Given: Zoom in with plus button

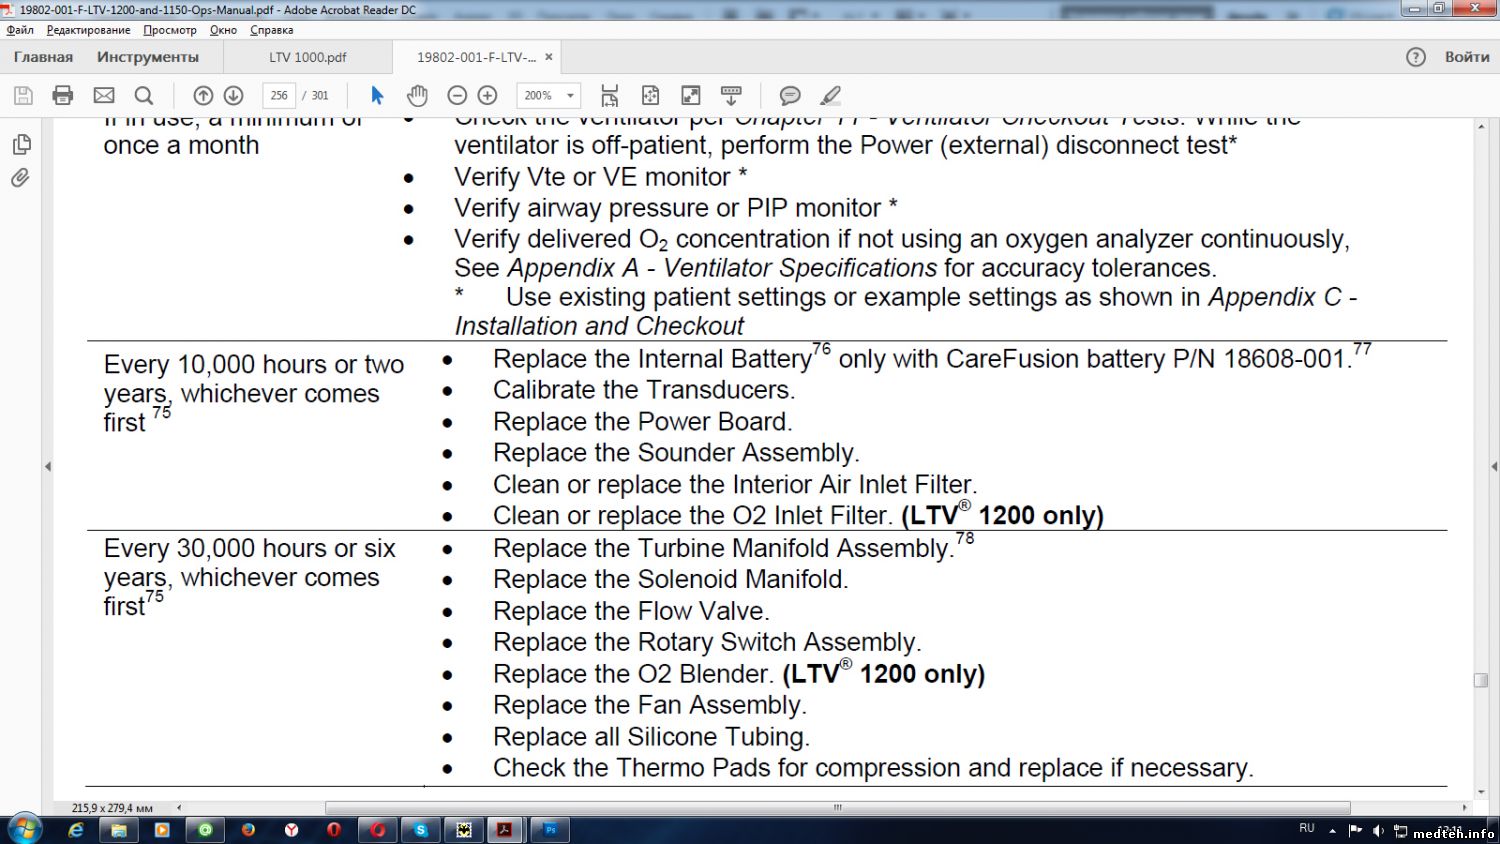Looking at the screenshot, I should coord(487,96).
